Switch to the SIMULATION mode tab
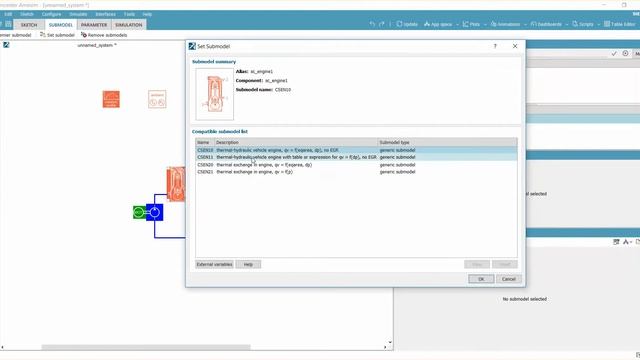 coord(129,25)
